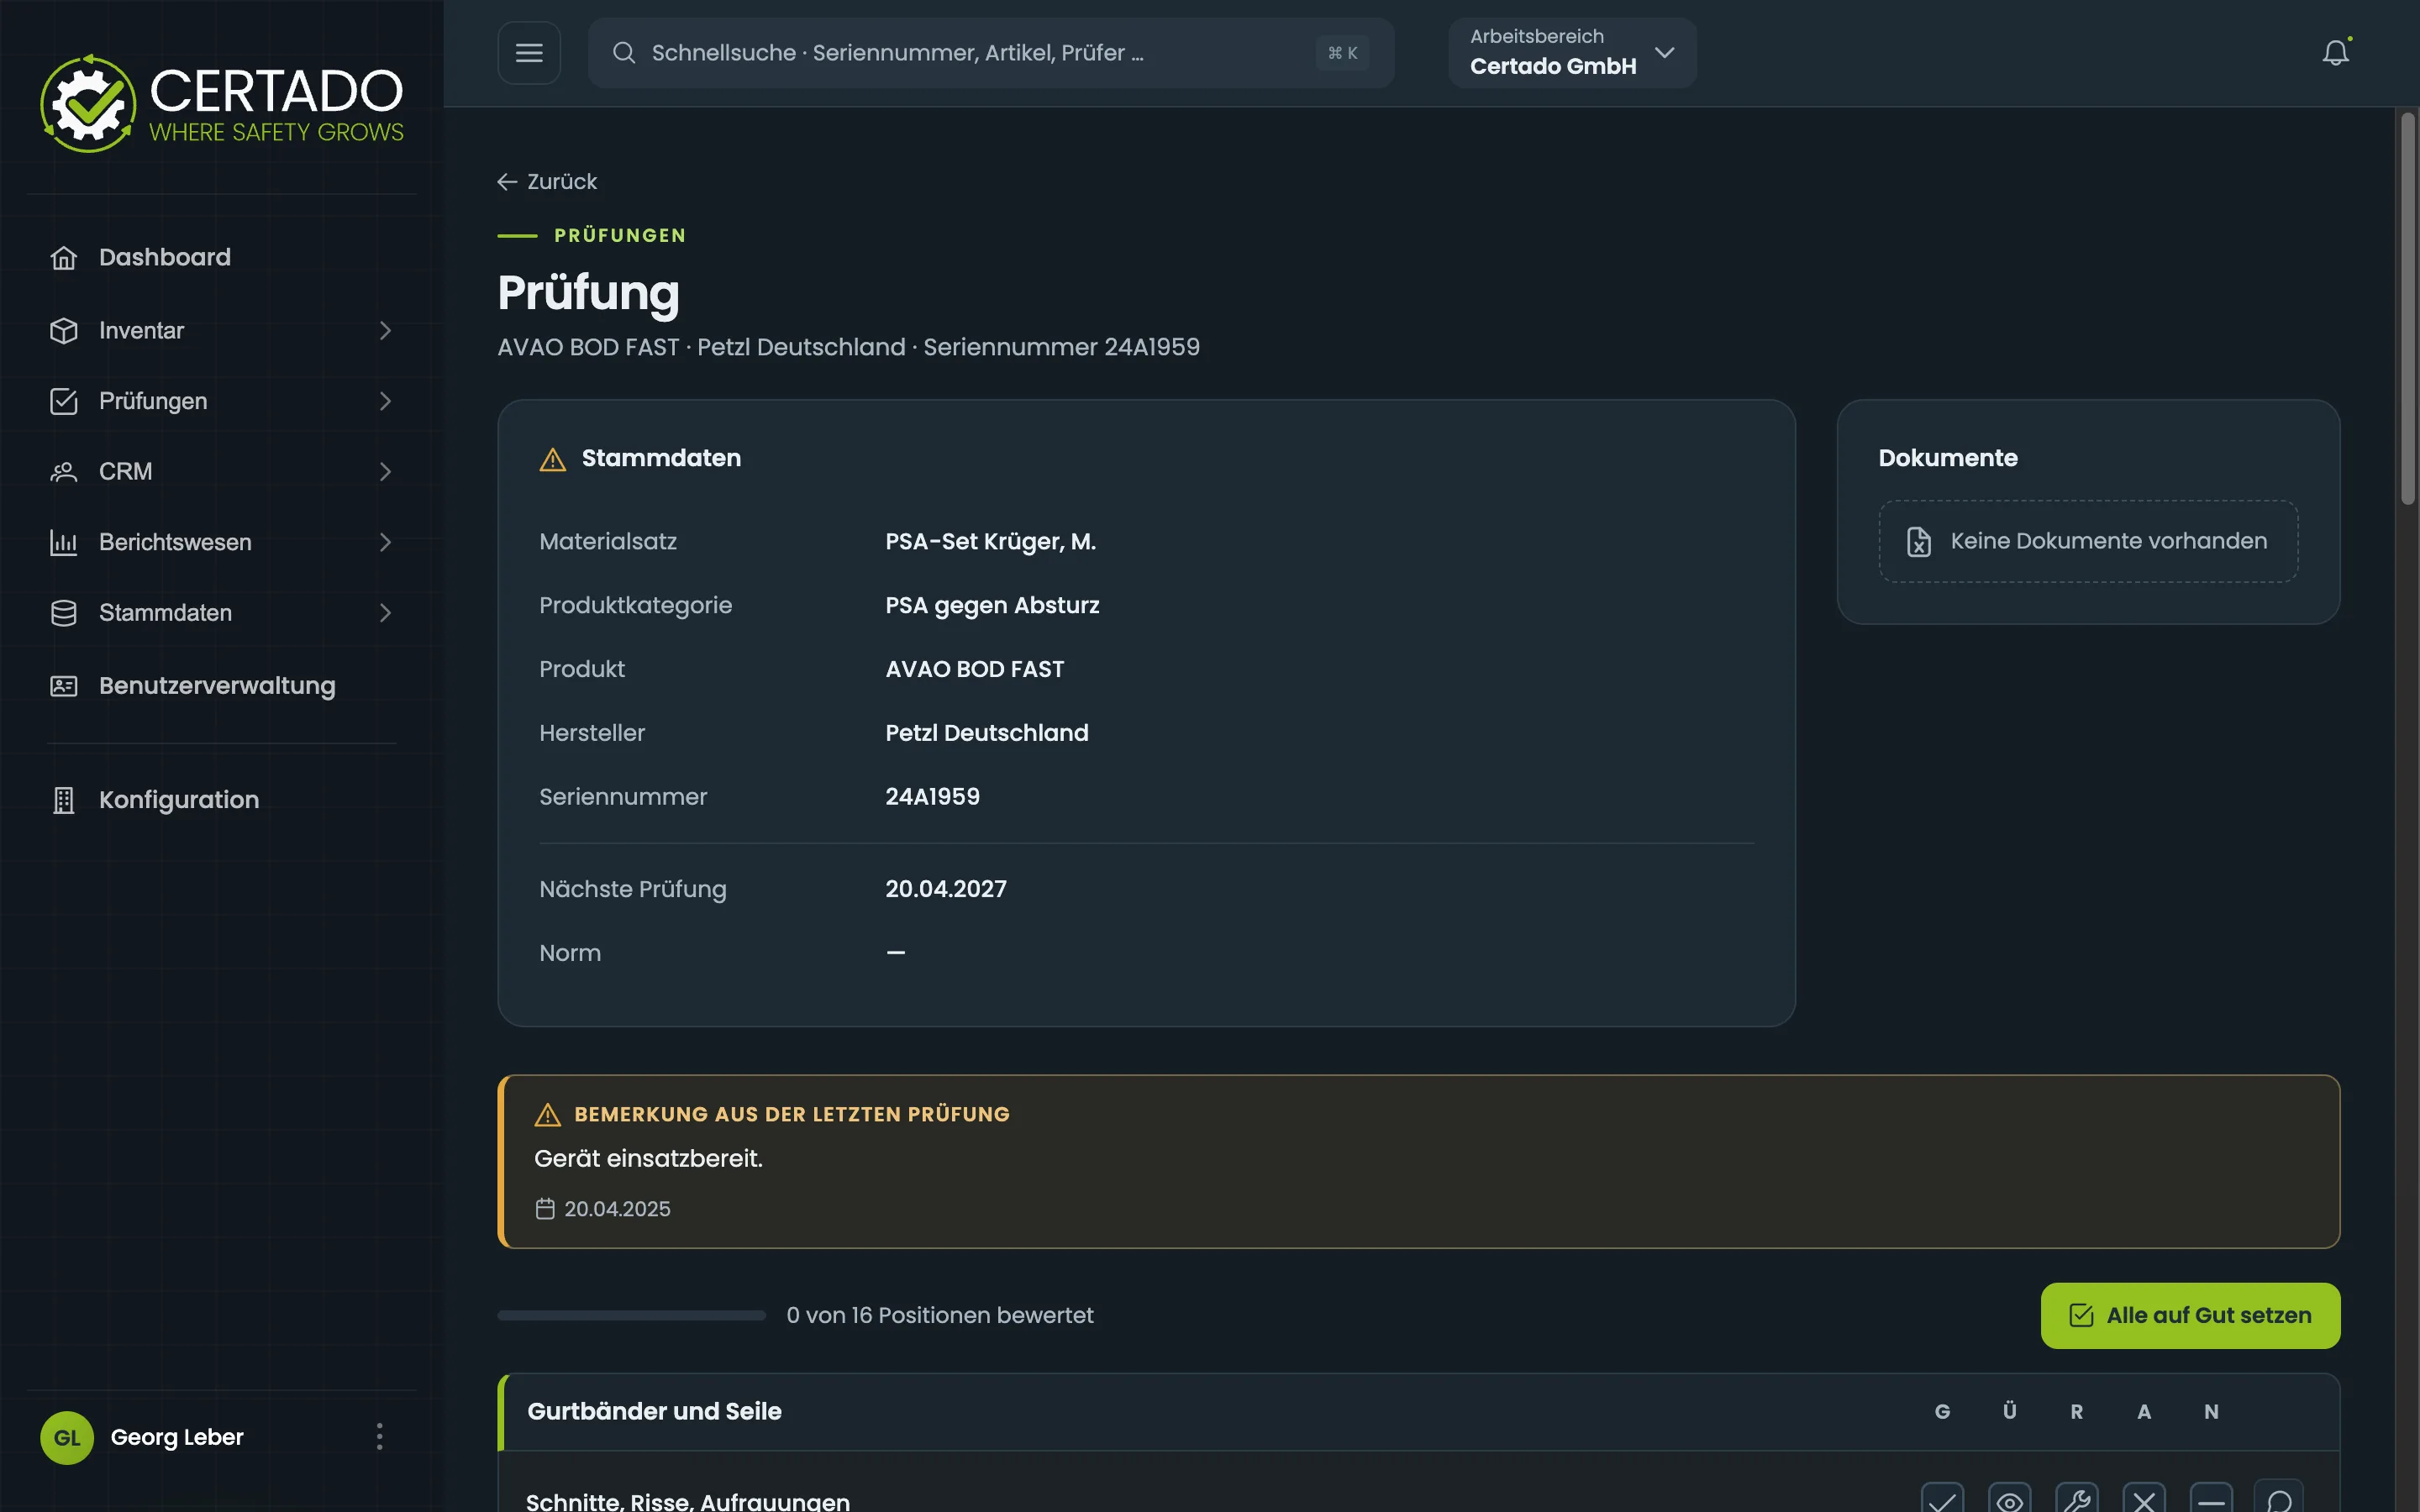
Task: Open the hamburger menu to collapse the sidebar
Action: pos(529,53)
